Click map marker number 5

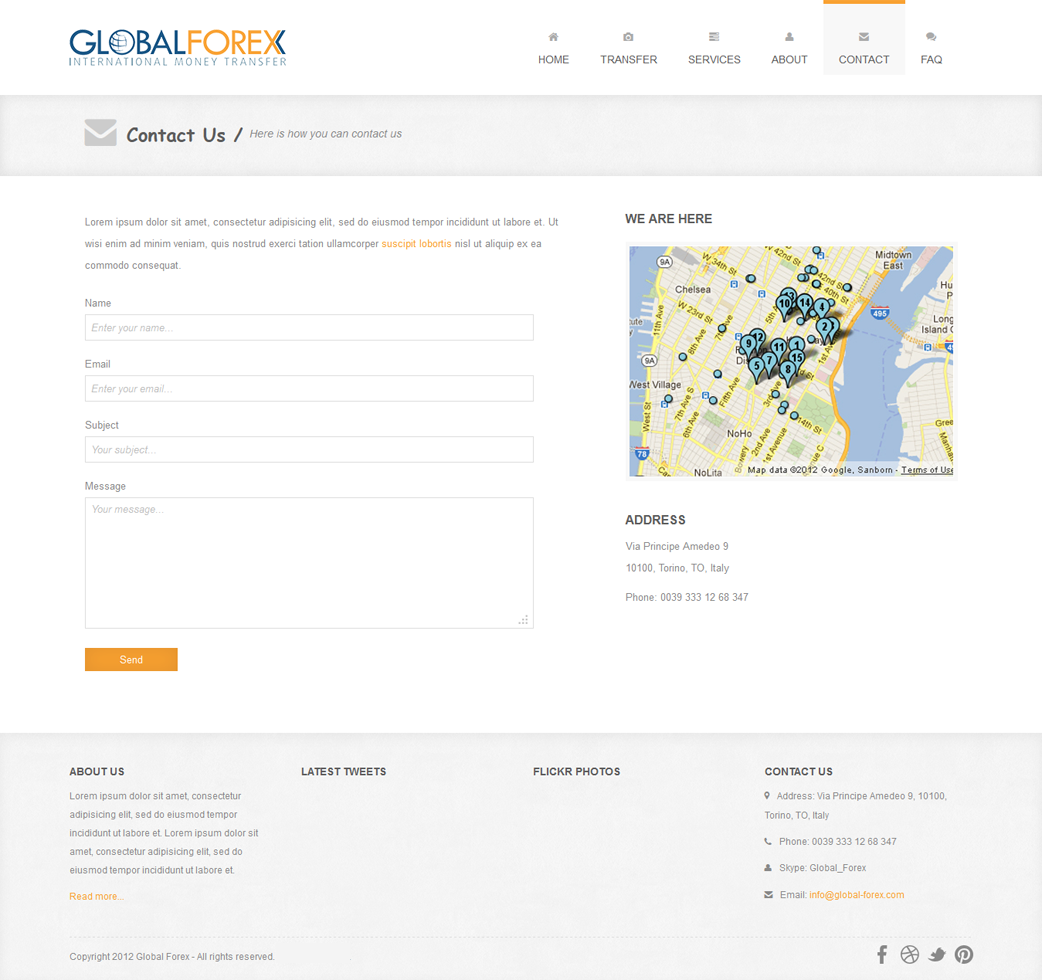(x=756, y=368)
